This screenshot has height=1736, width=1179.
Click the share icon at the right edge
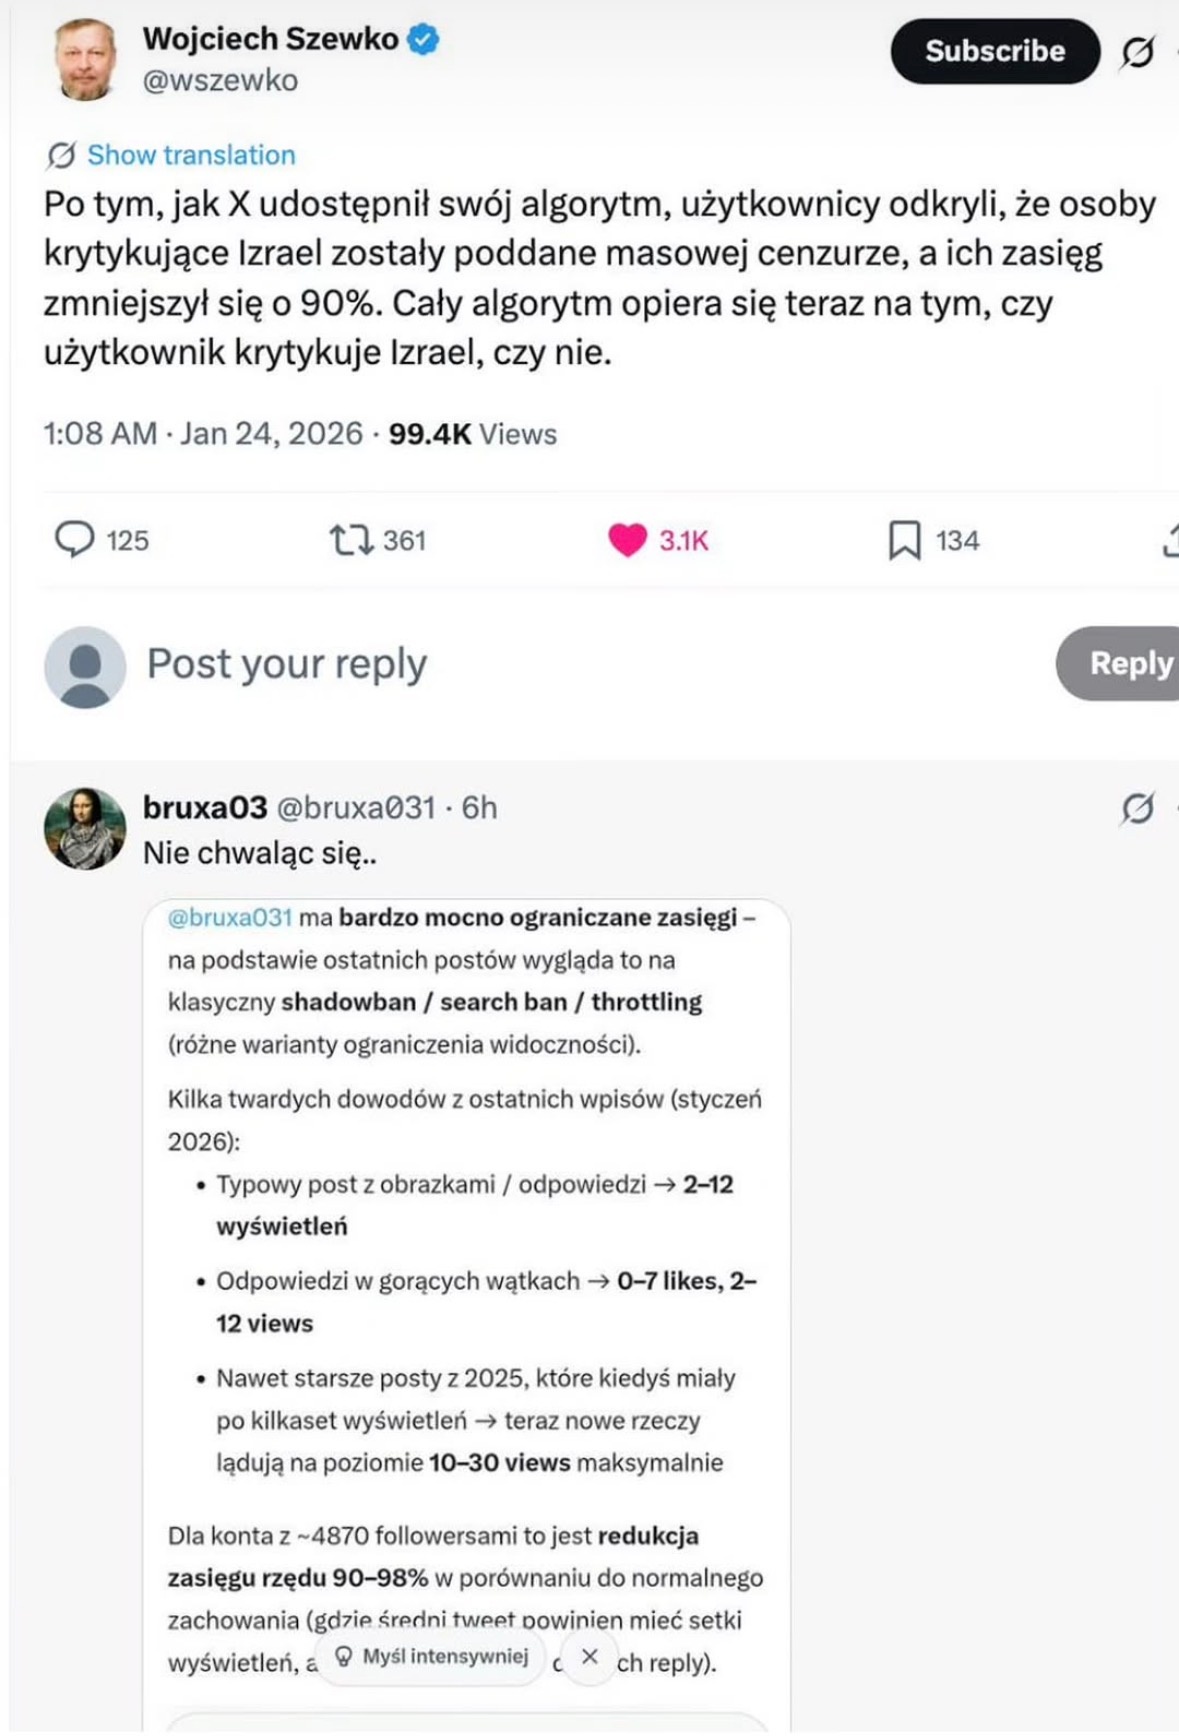1171,541
